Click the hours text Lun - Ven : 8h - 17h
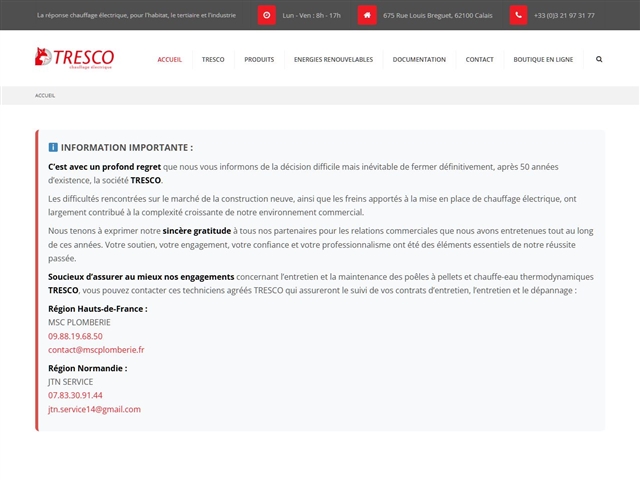Viewport: 640px width, 480px height. 311,16
